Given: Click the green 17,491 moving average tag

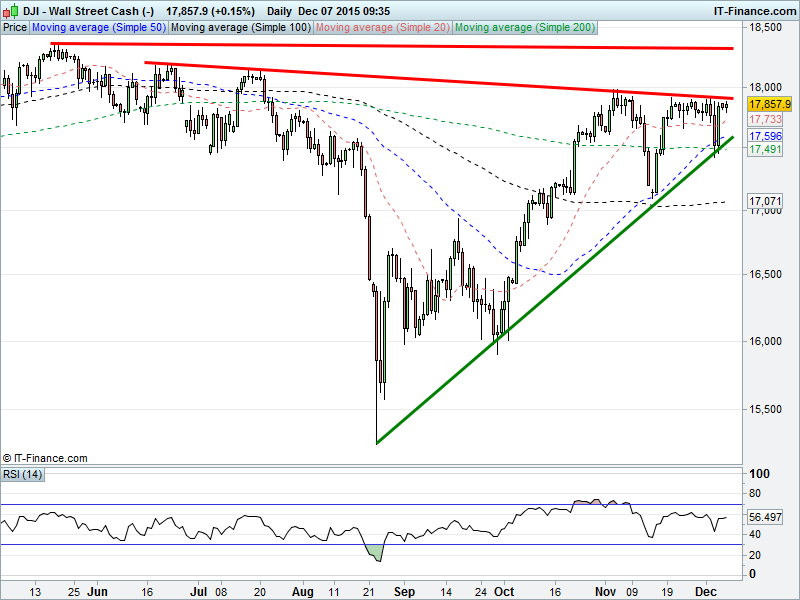Looking at the screenshot, I should [766, 149].
